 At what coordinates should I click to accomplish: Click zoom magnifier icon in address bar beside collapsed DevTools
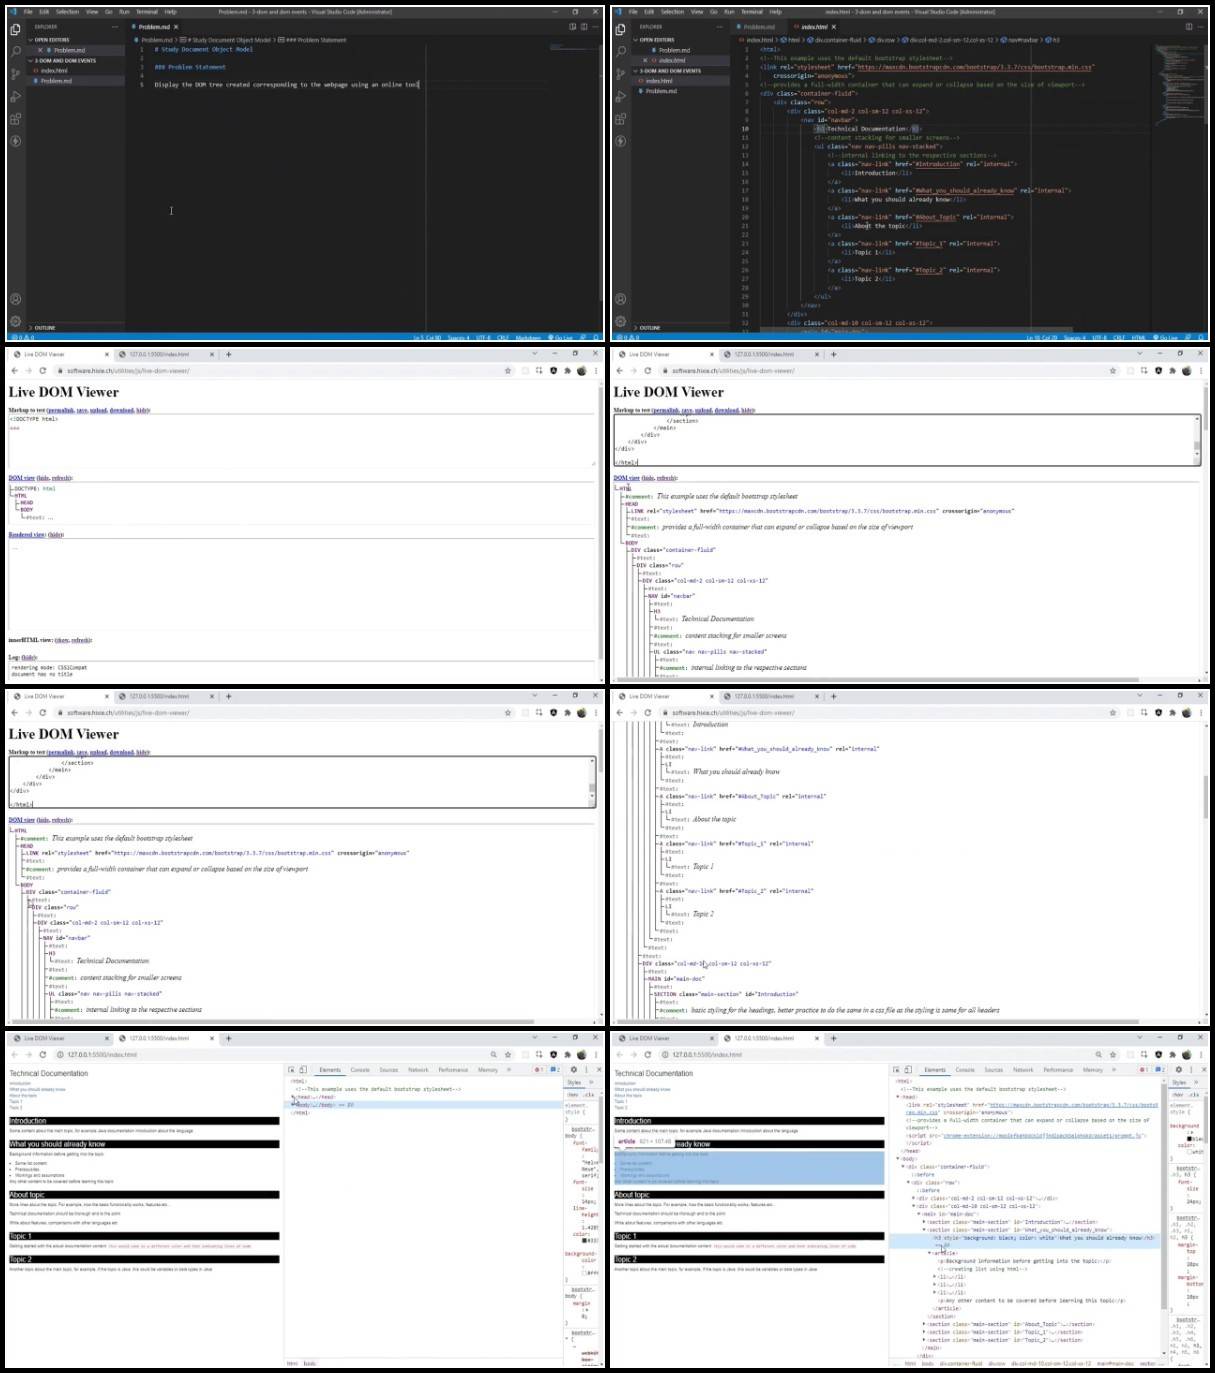pos(493,1054)
